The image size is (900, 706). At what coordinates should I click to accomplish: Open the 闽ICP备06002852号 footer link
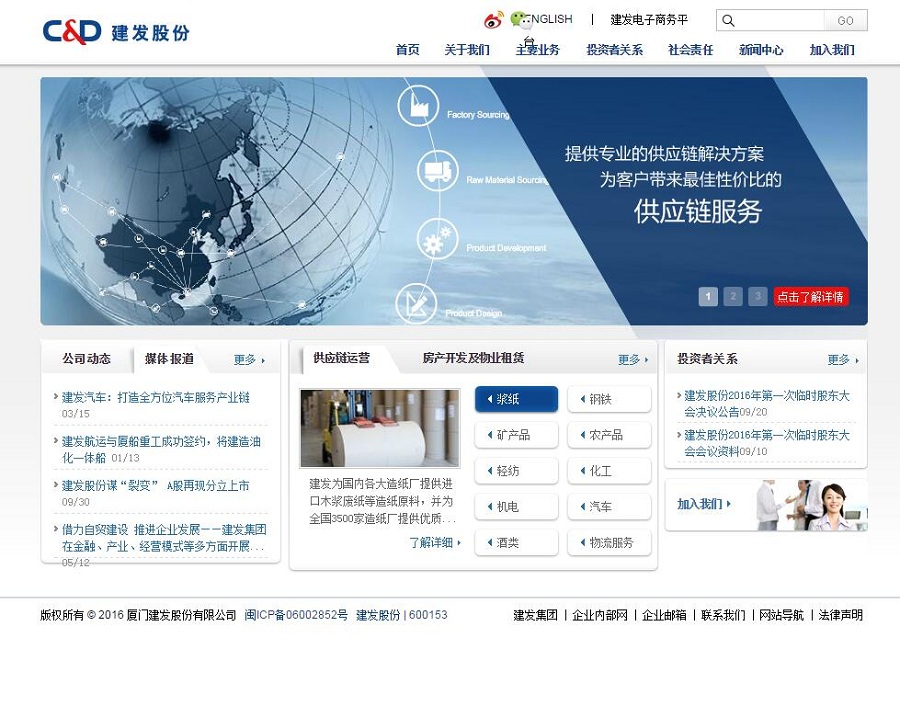(x=296, y=615)
